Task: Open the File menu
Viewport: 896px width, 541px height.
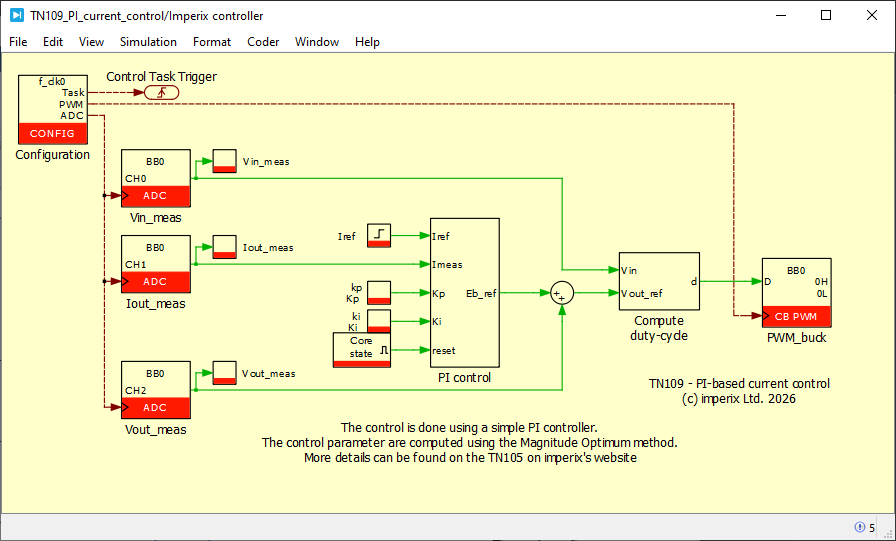Action: (x=18, y=42)
